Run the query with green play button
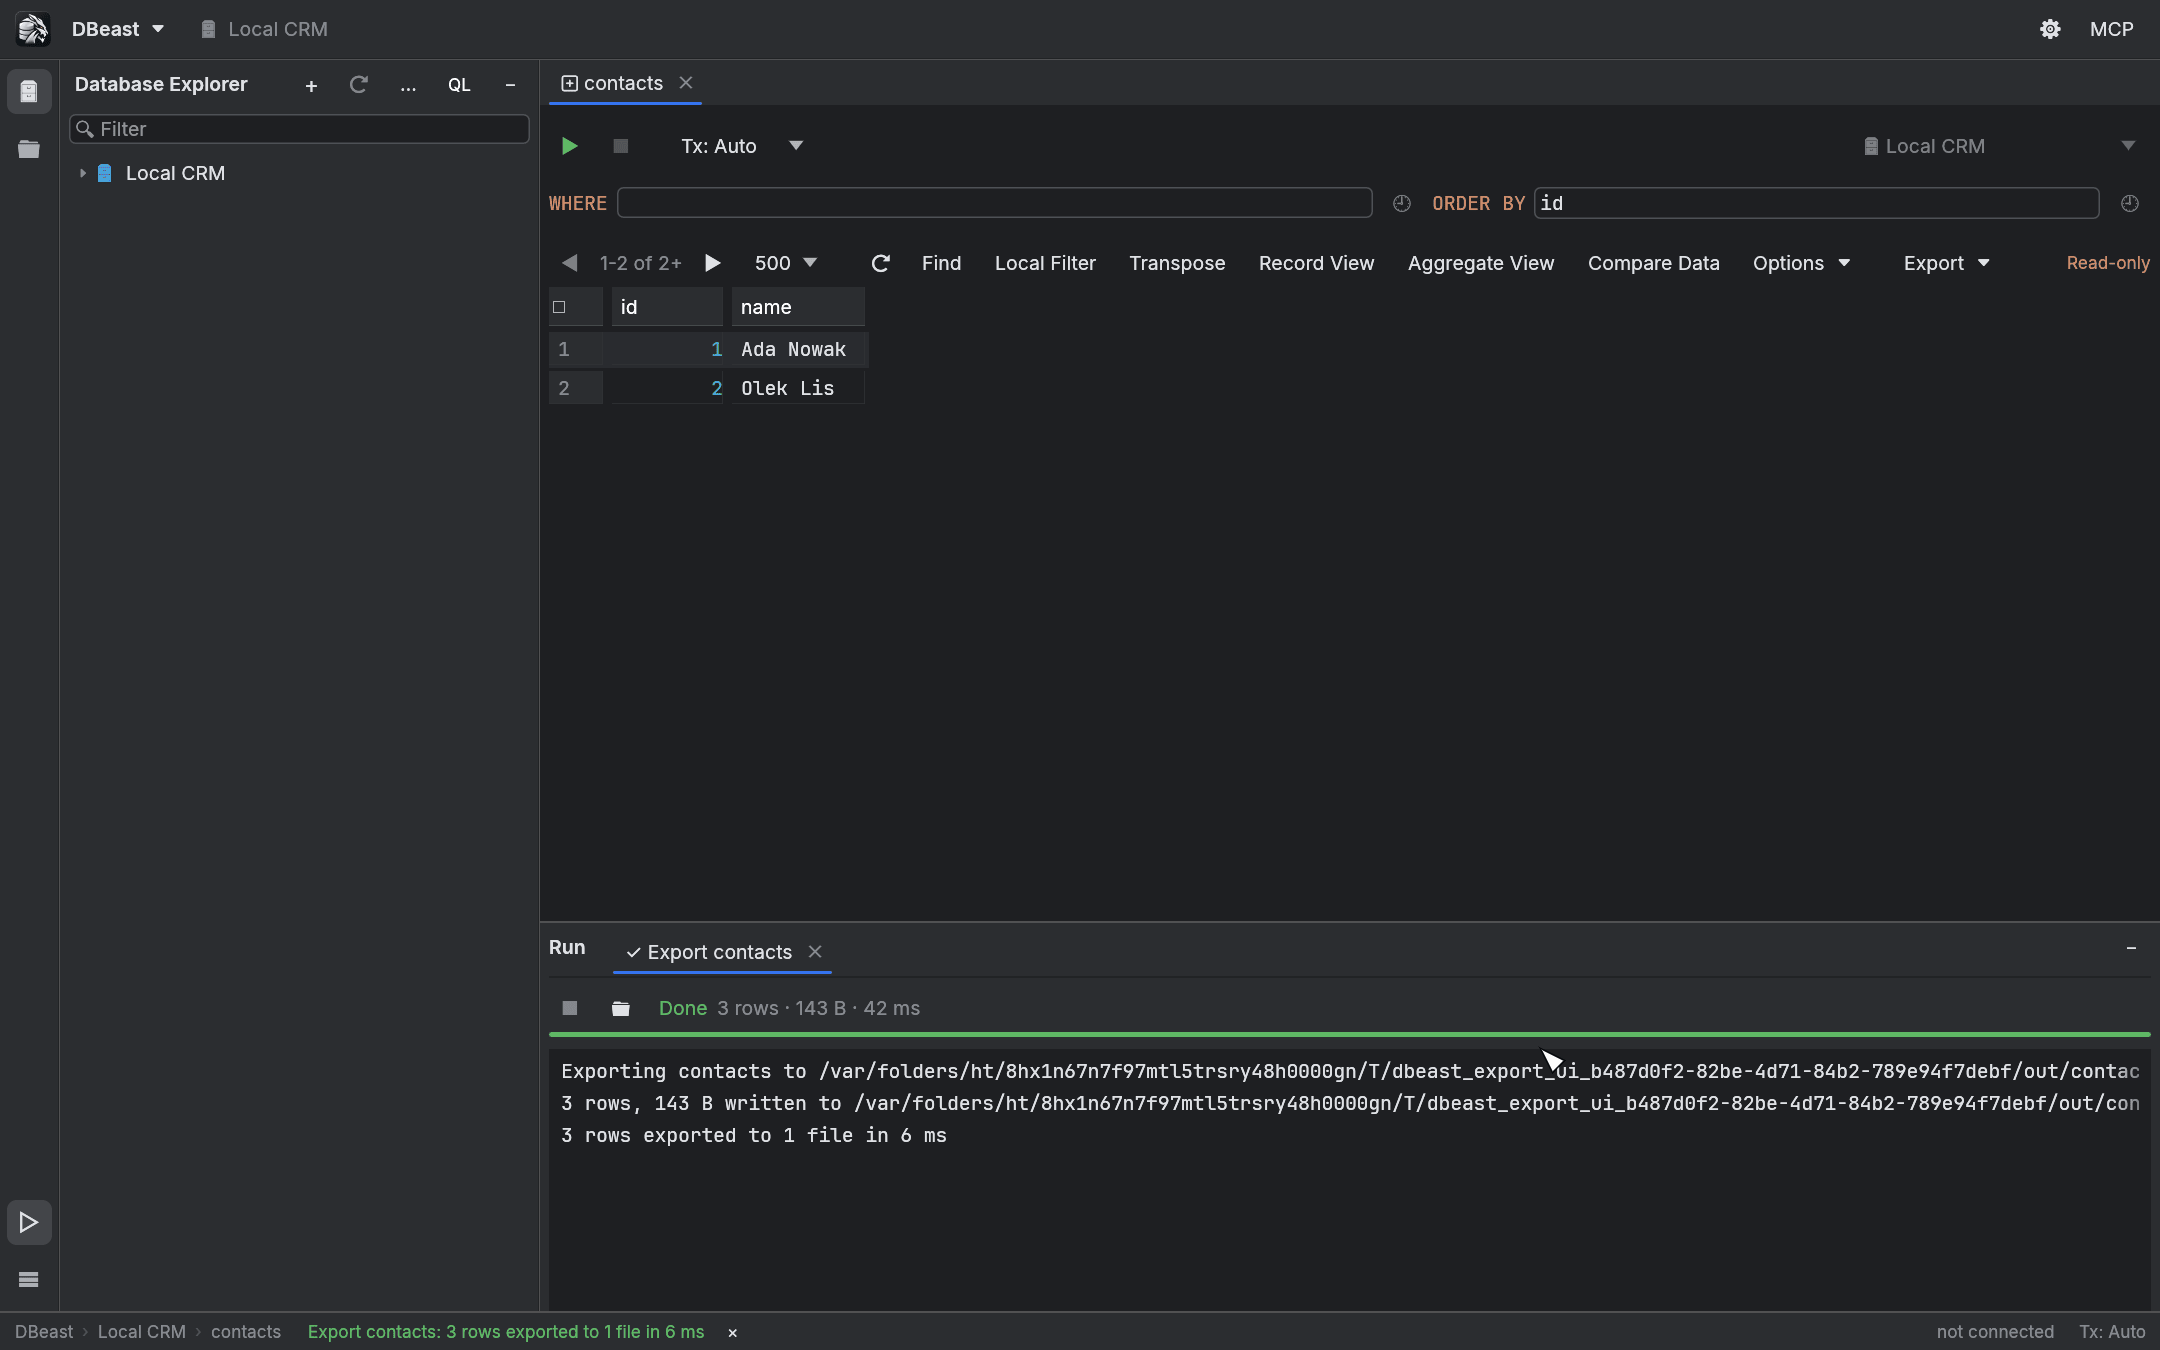The height and width of the screenshot is (1350, 2160). click(x=569, y=146)
